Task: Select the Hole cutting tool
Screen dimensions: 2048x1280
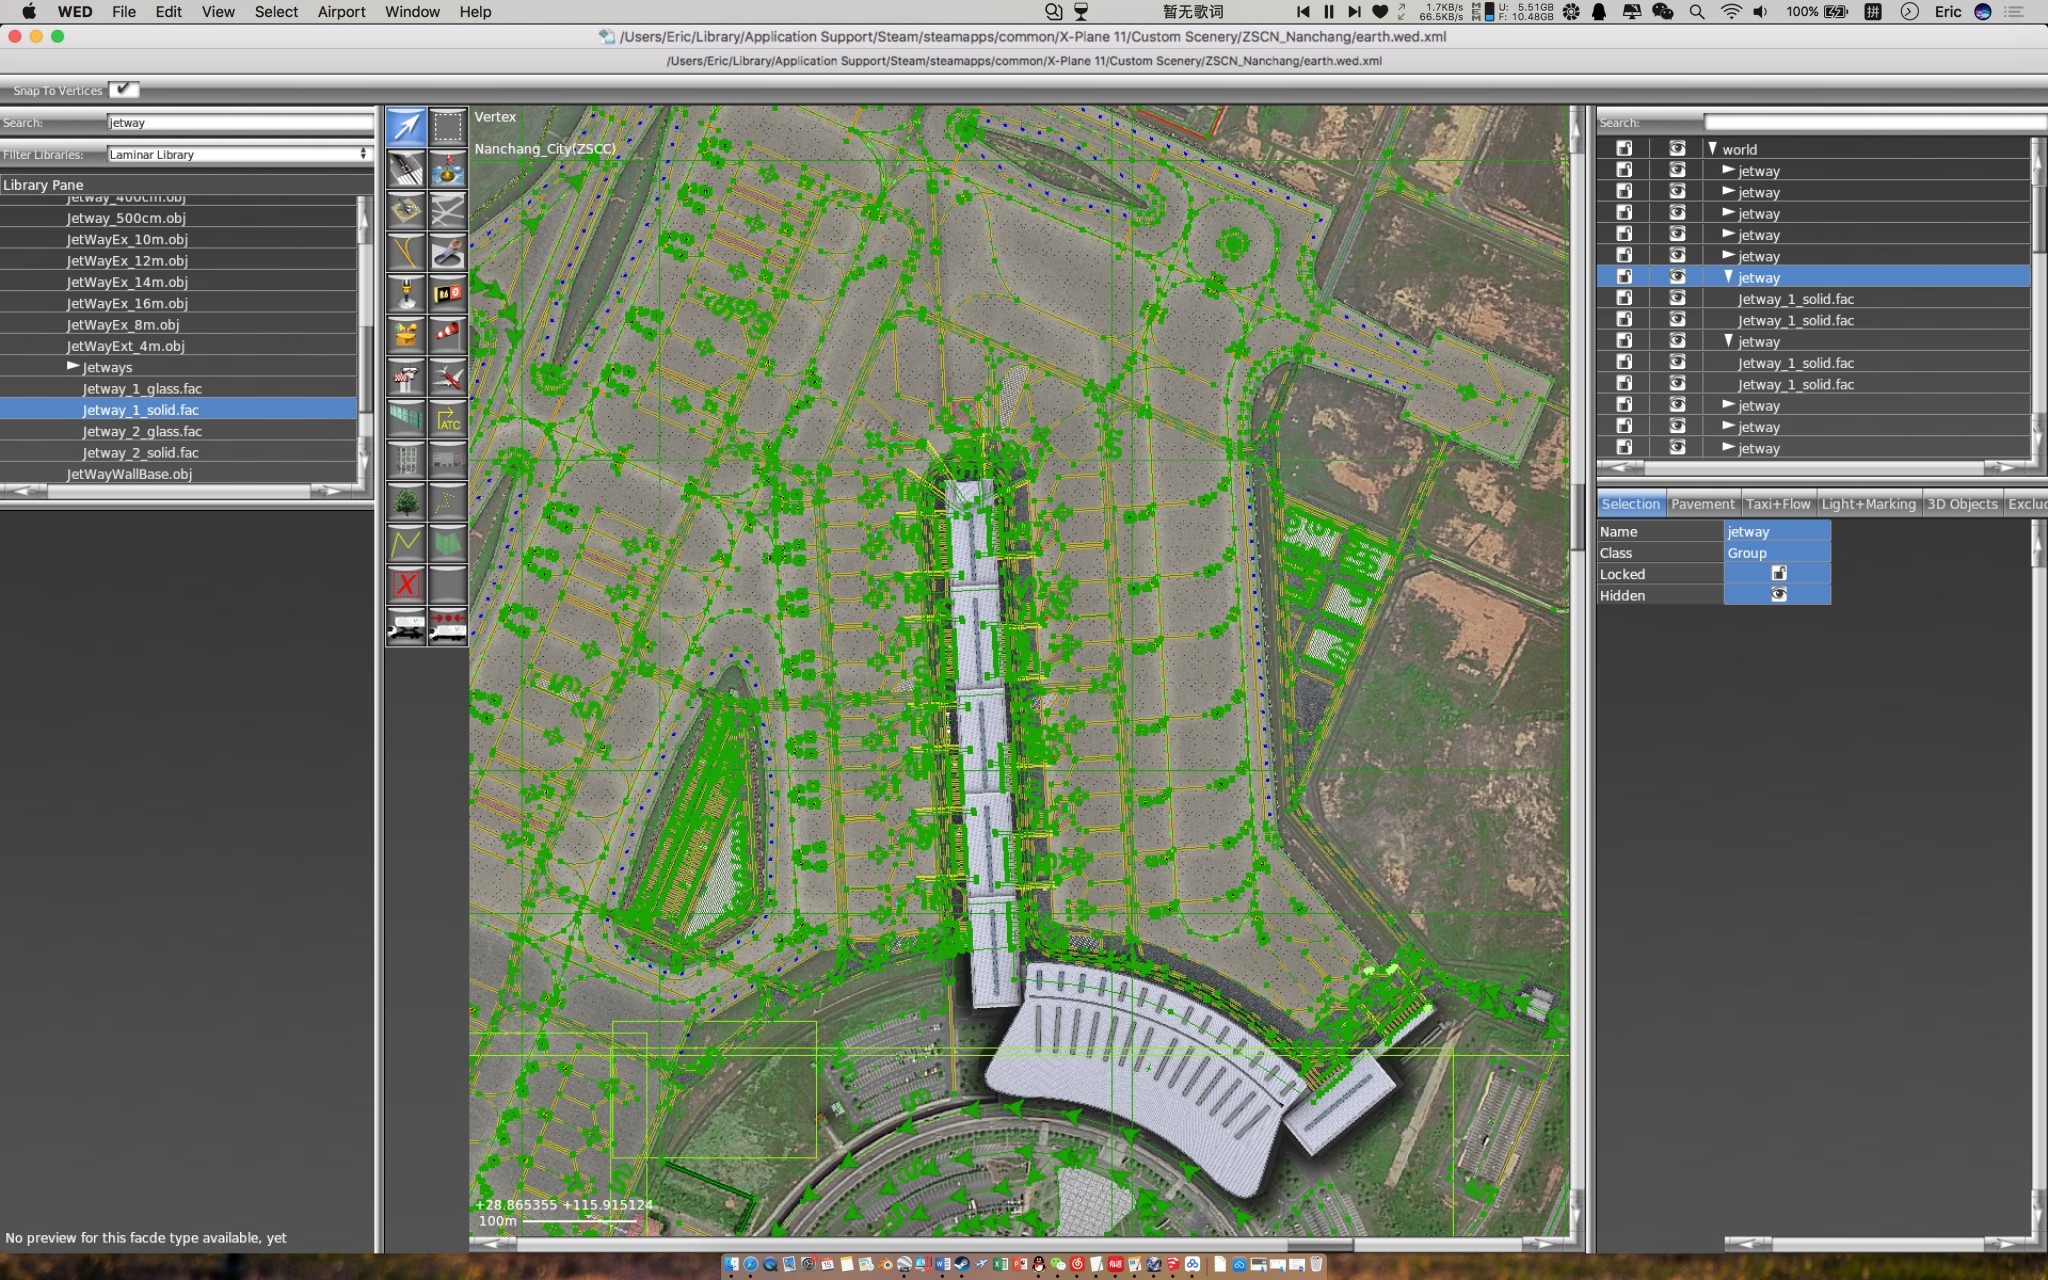Action: 448,252
